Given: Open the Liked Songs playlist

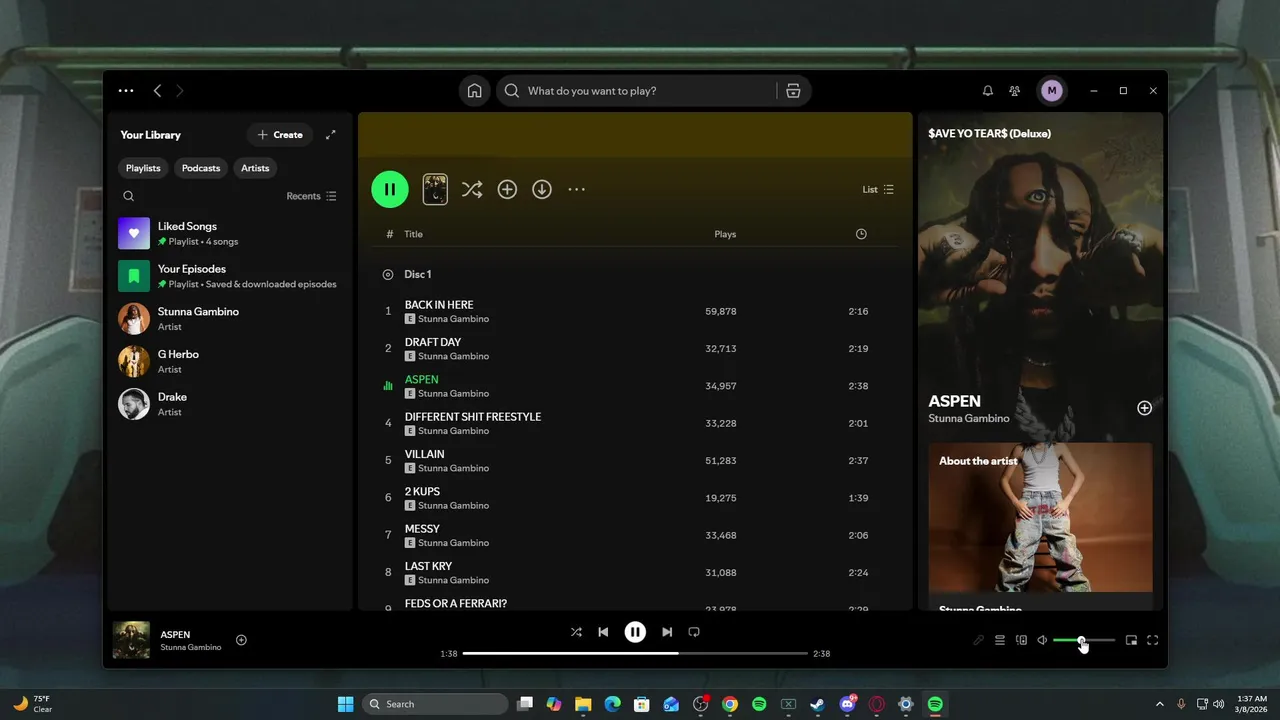Looking at the screenshot, I should (229, 234).
